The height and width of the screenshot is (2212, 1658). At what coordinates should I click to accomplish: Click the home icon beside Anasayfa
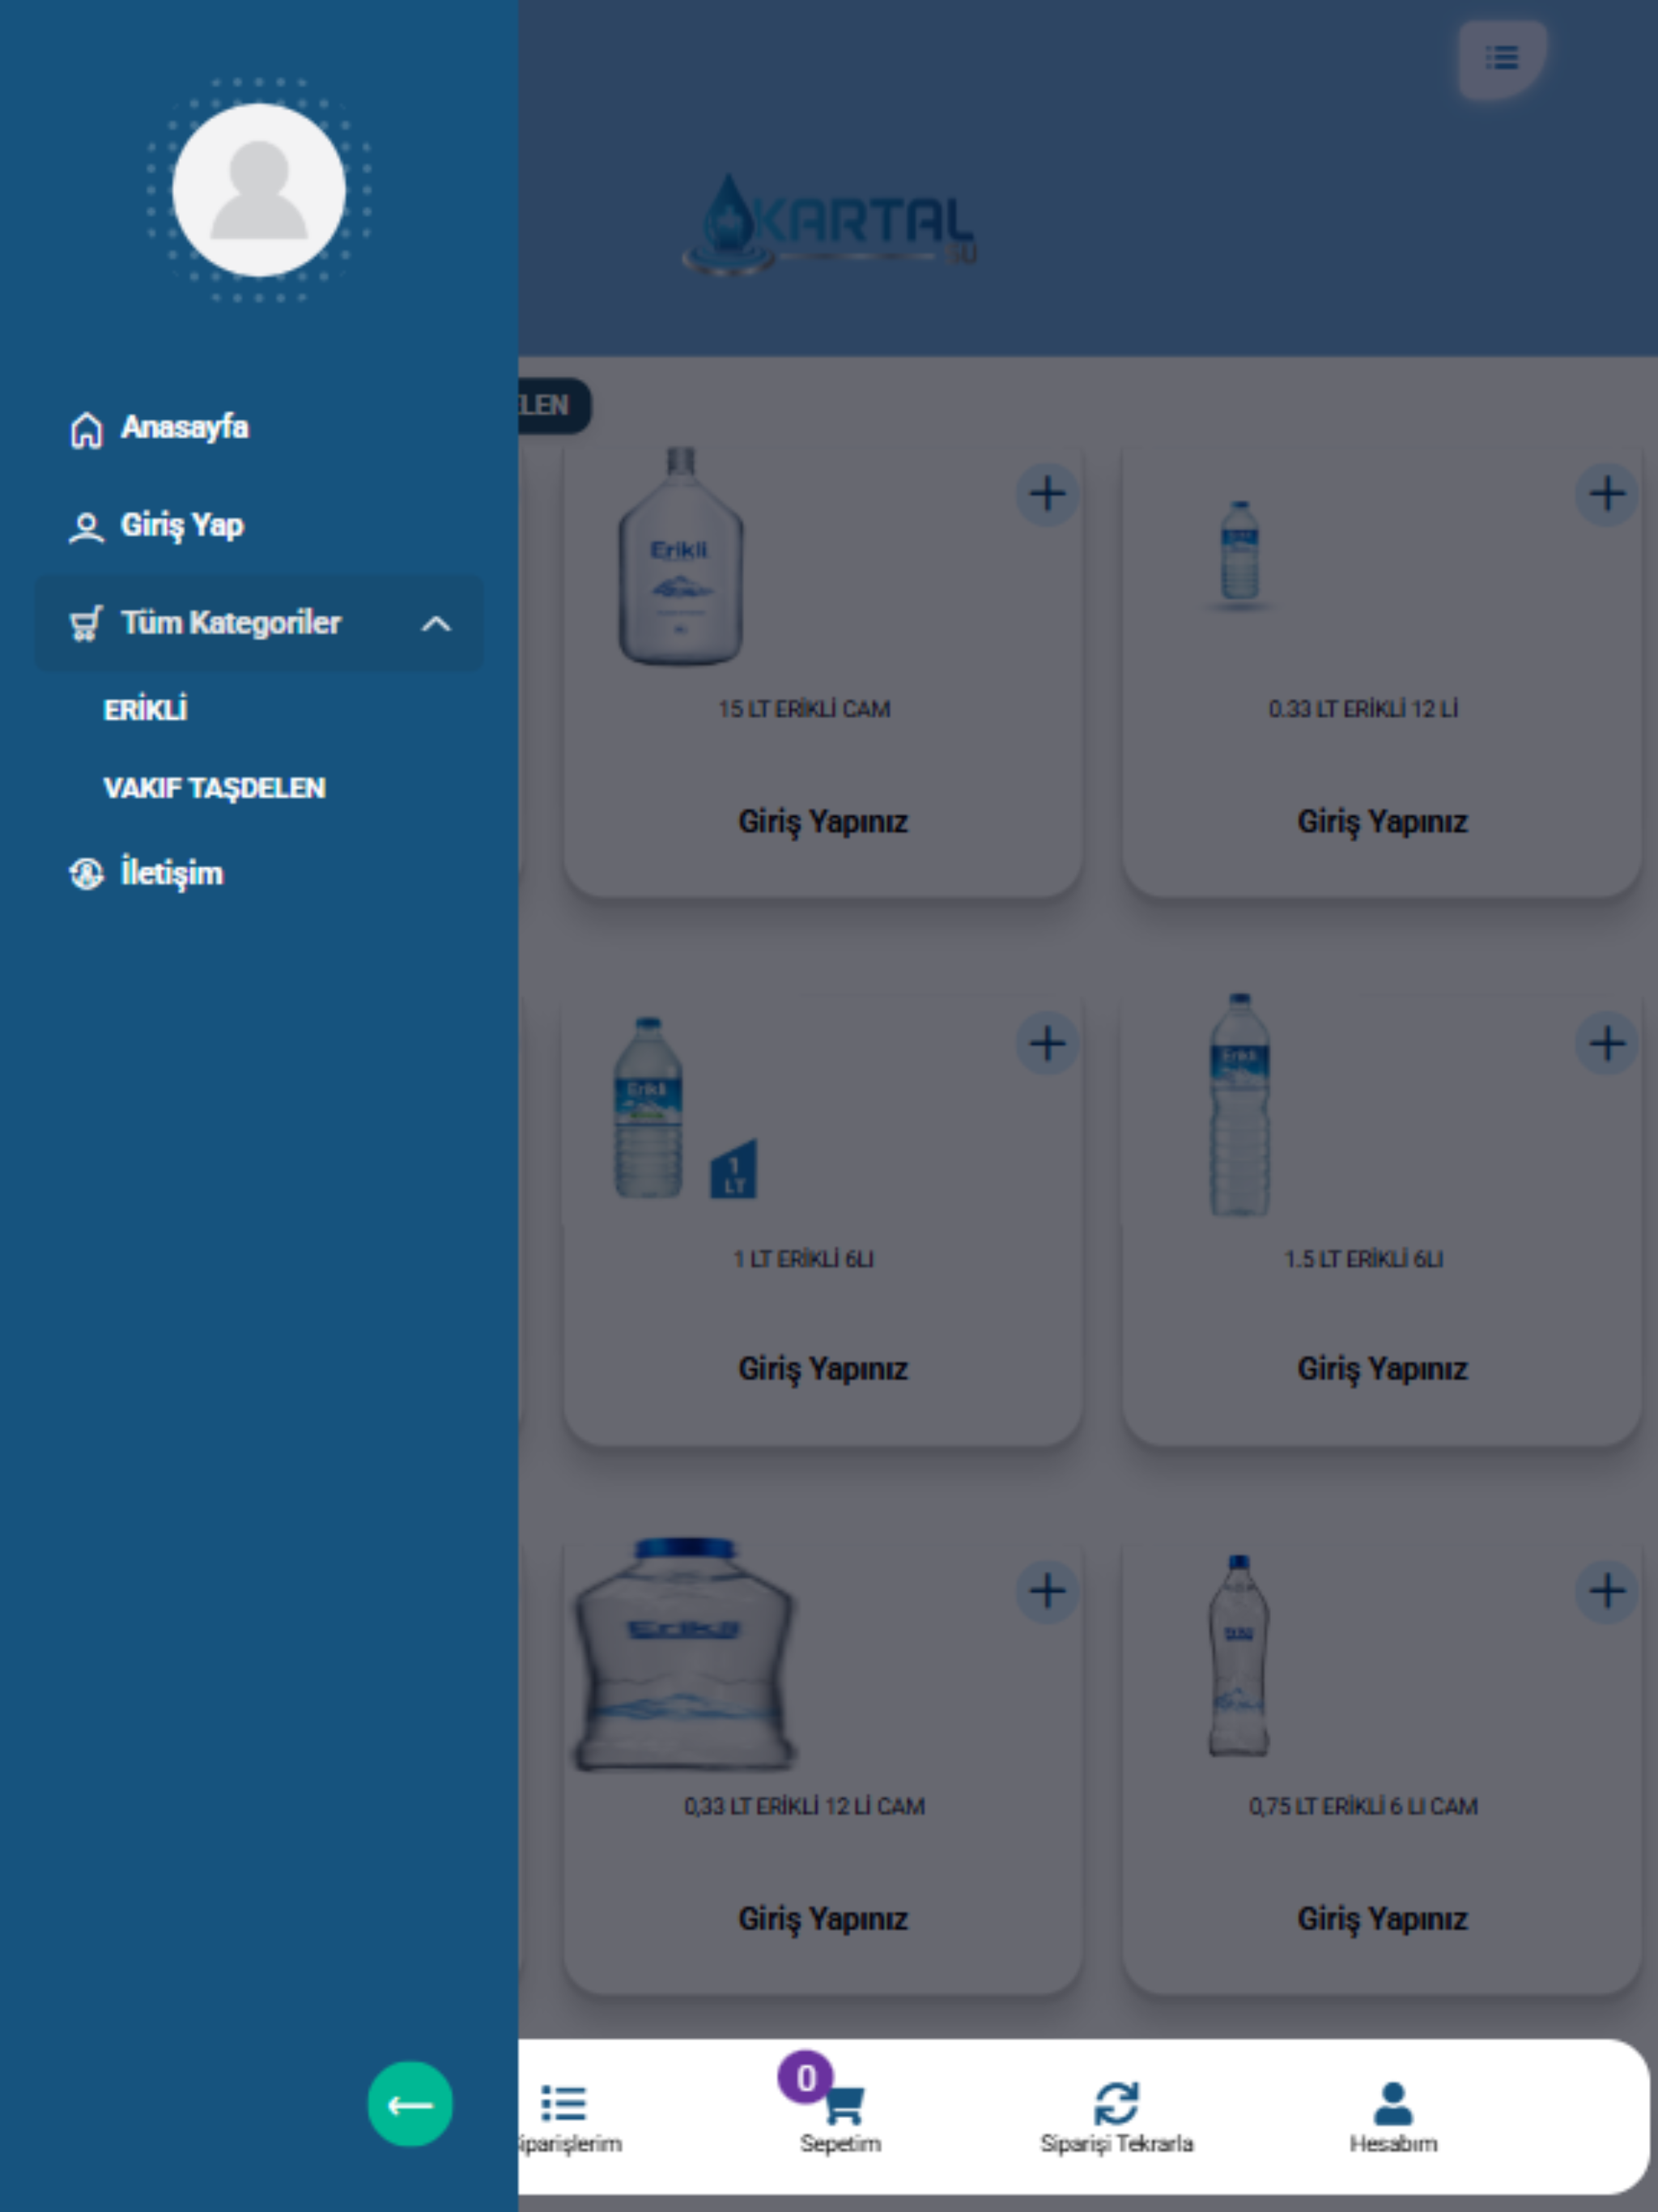pyautogui.click(x=86, y=430)
